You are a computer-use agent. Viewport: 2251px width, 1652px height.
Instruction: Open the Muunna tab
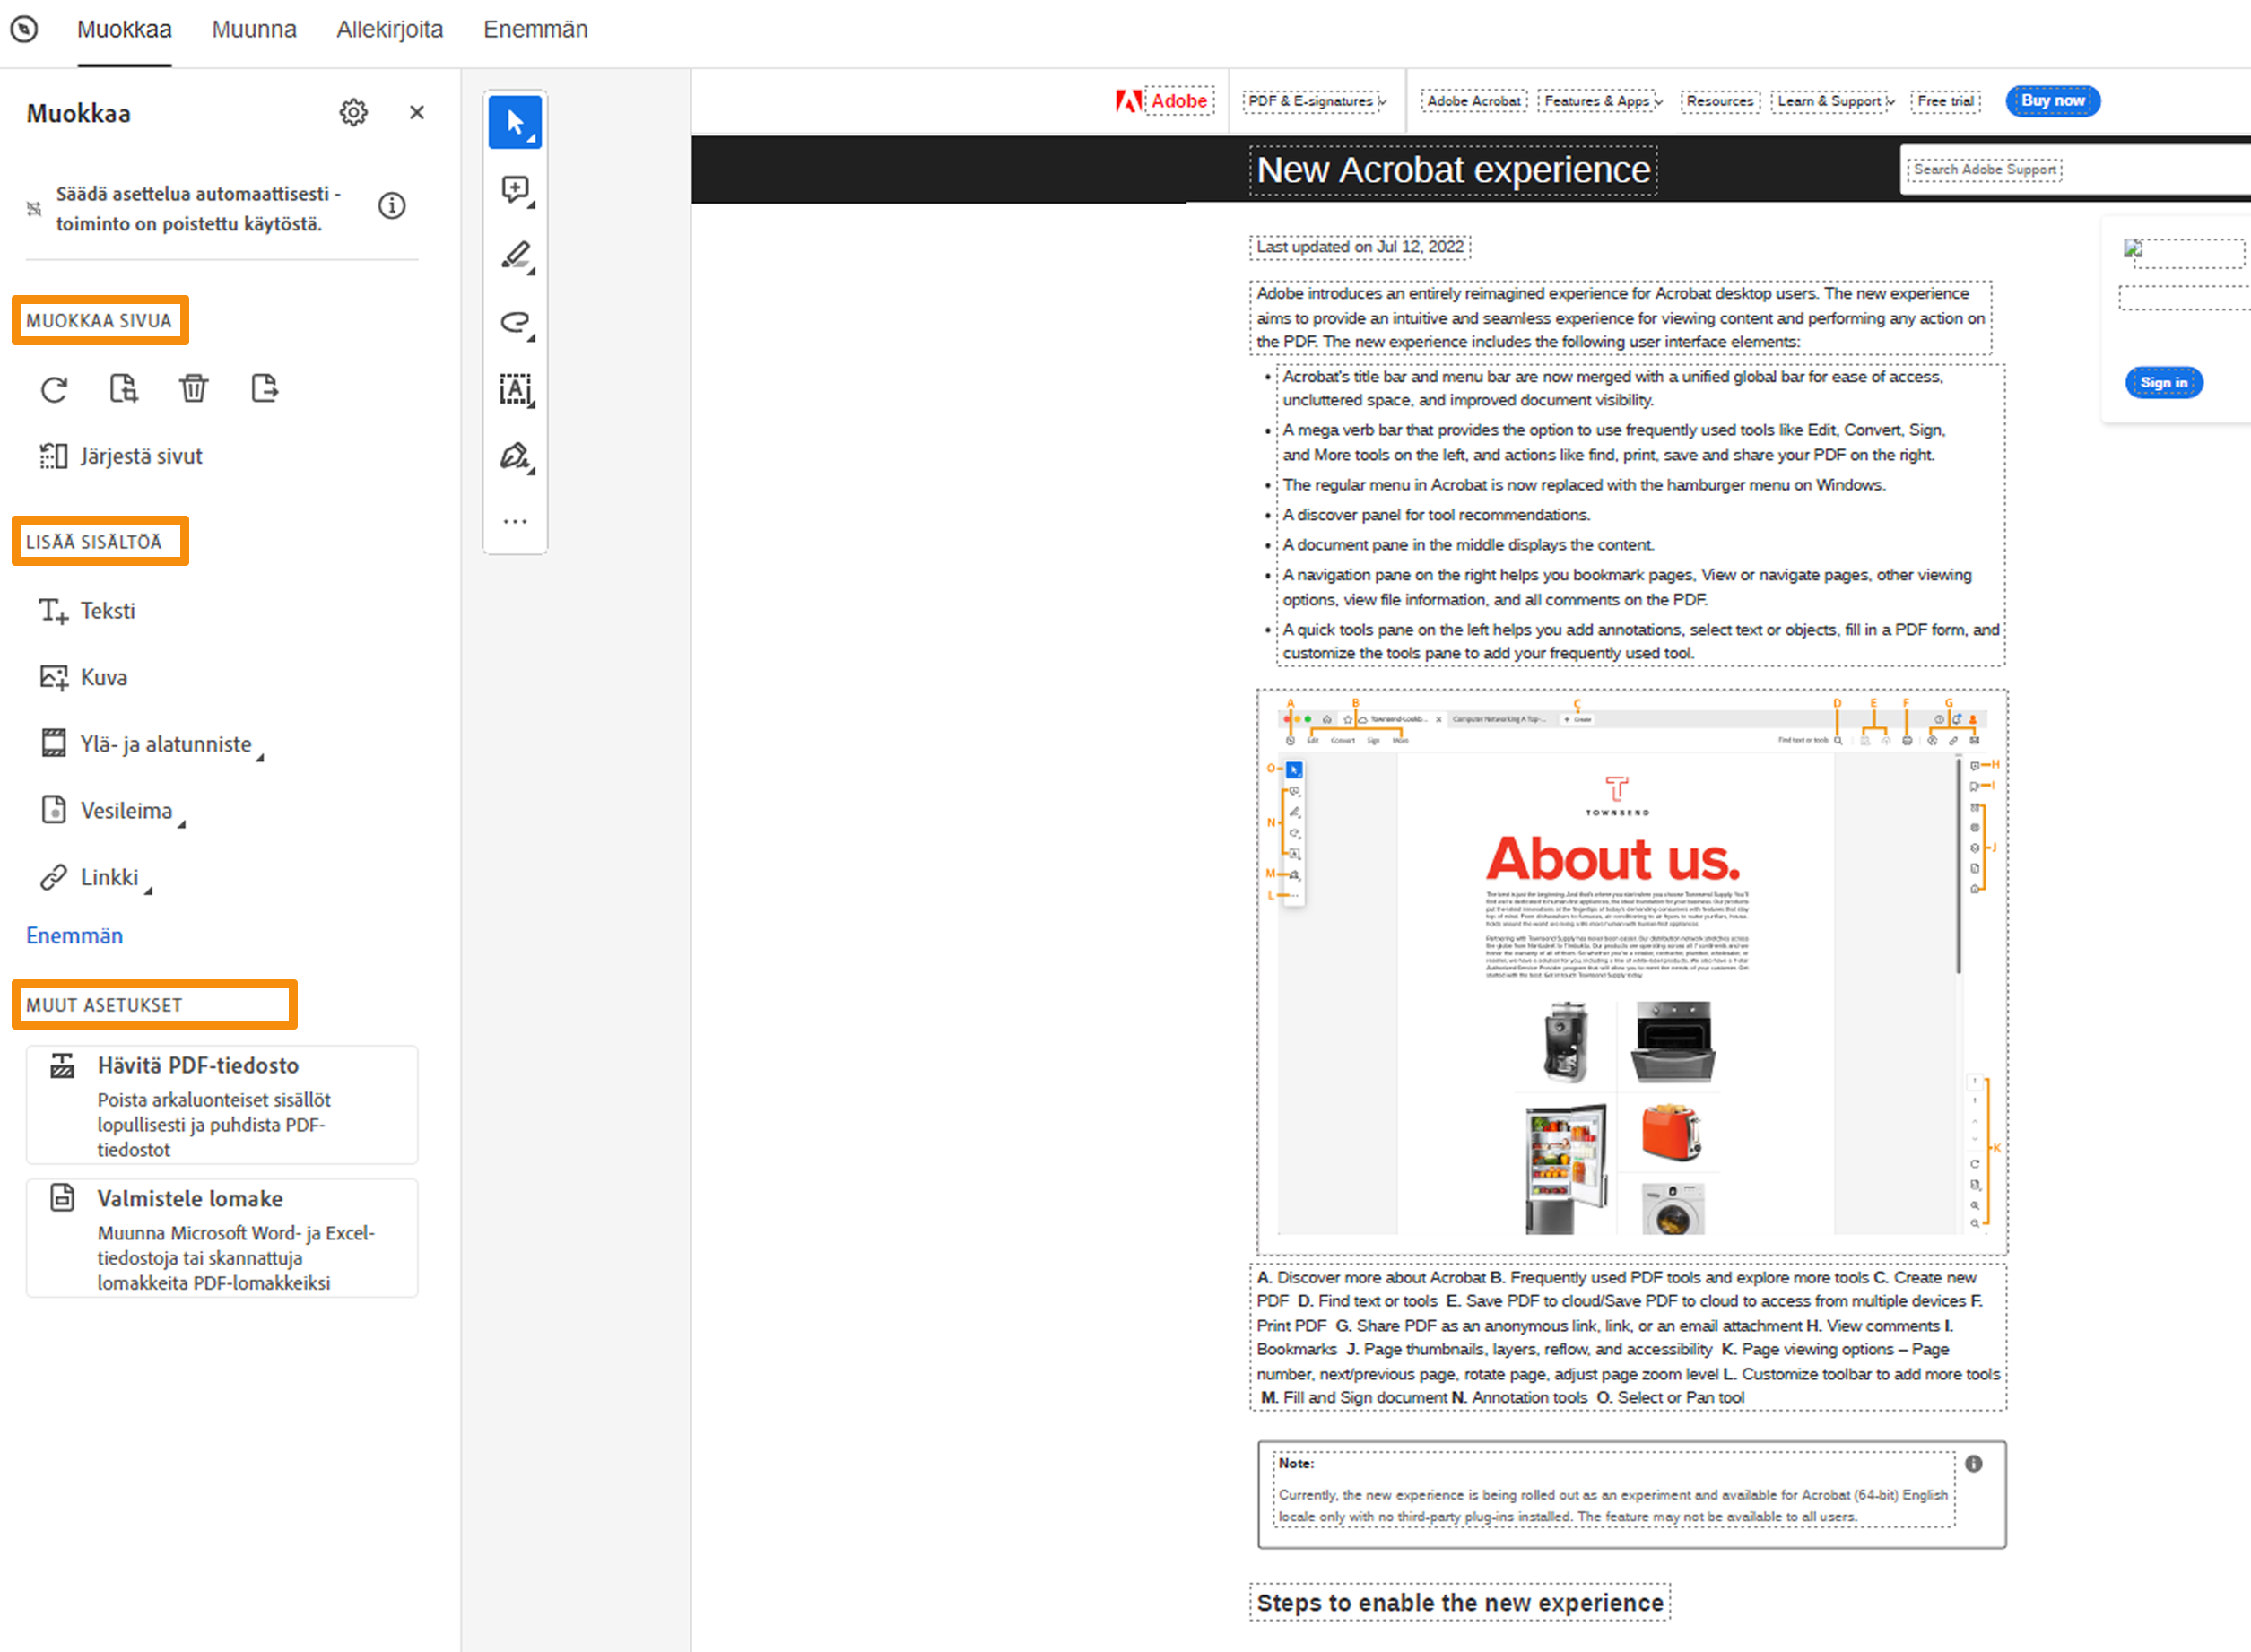pyautogui.click(x=254, y=29)
